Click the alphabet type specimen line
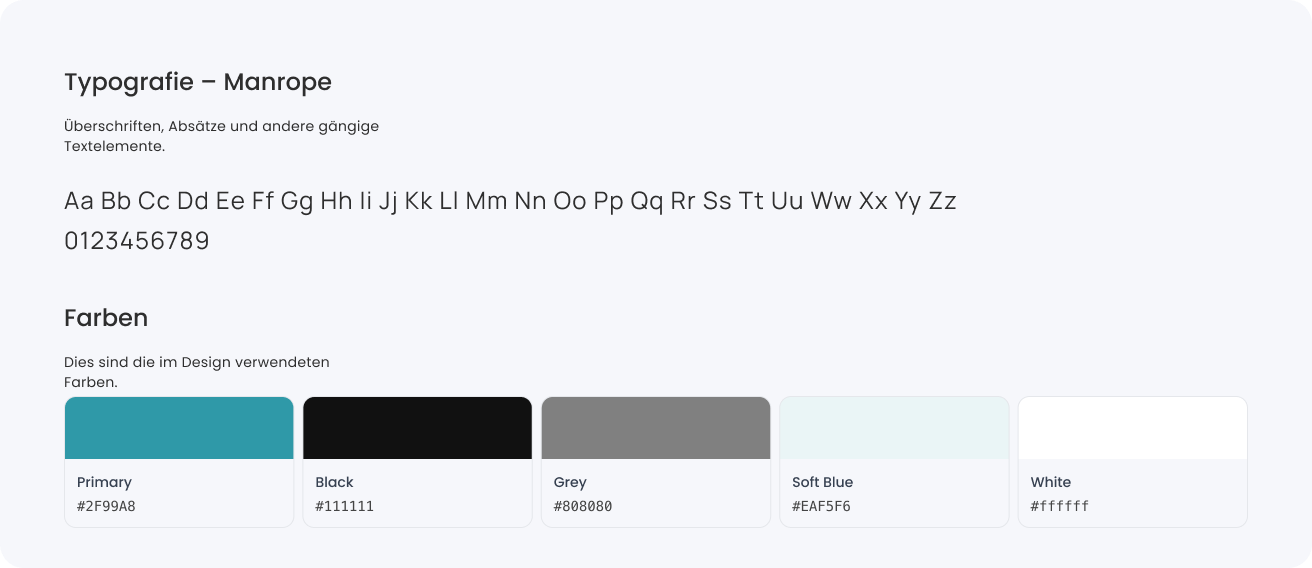1312x568 pixels. click(x=510, y=201)
